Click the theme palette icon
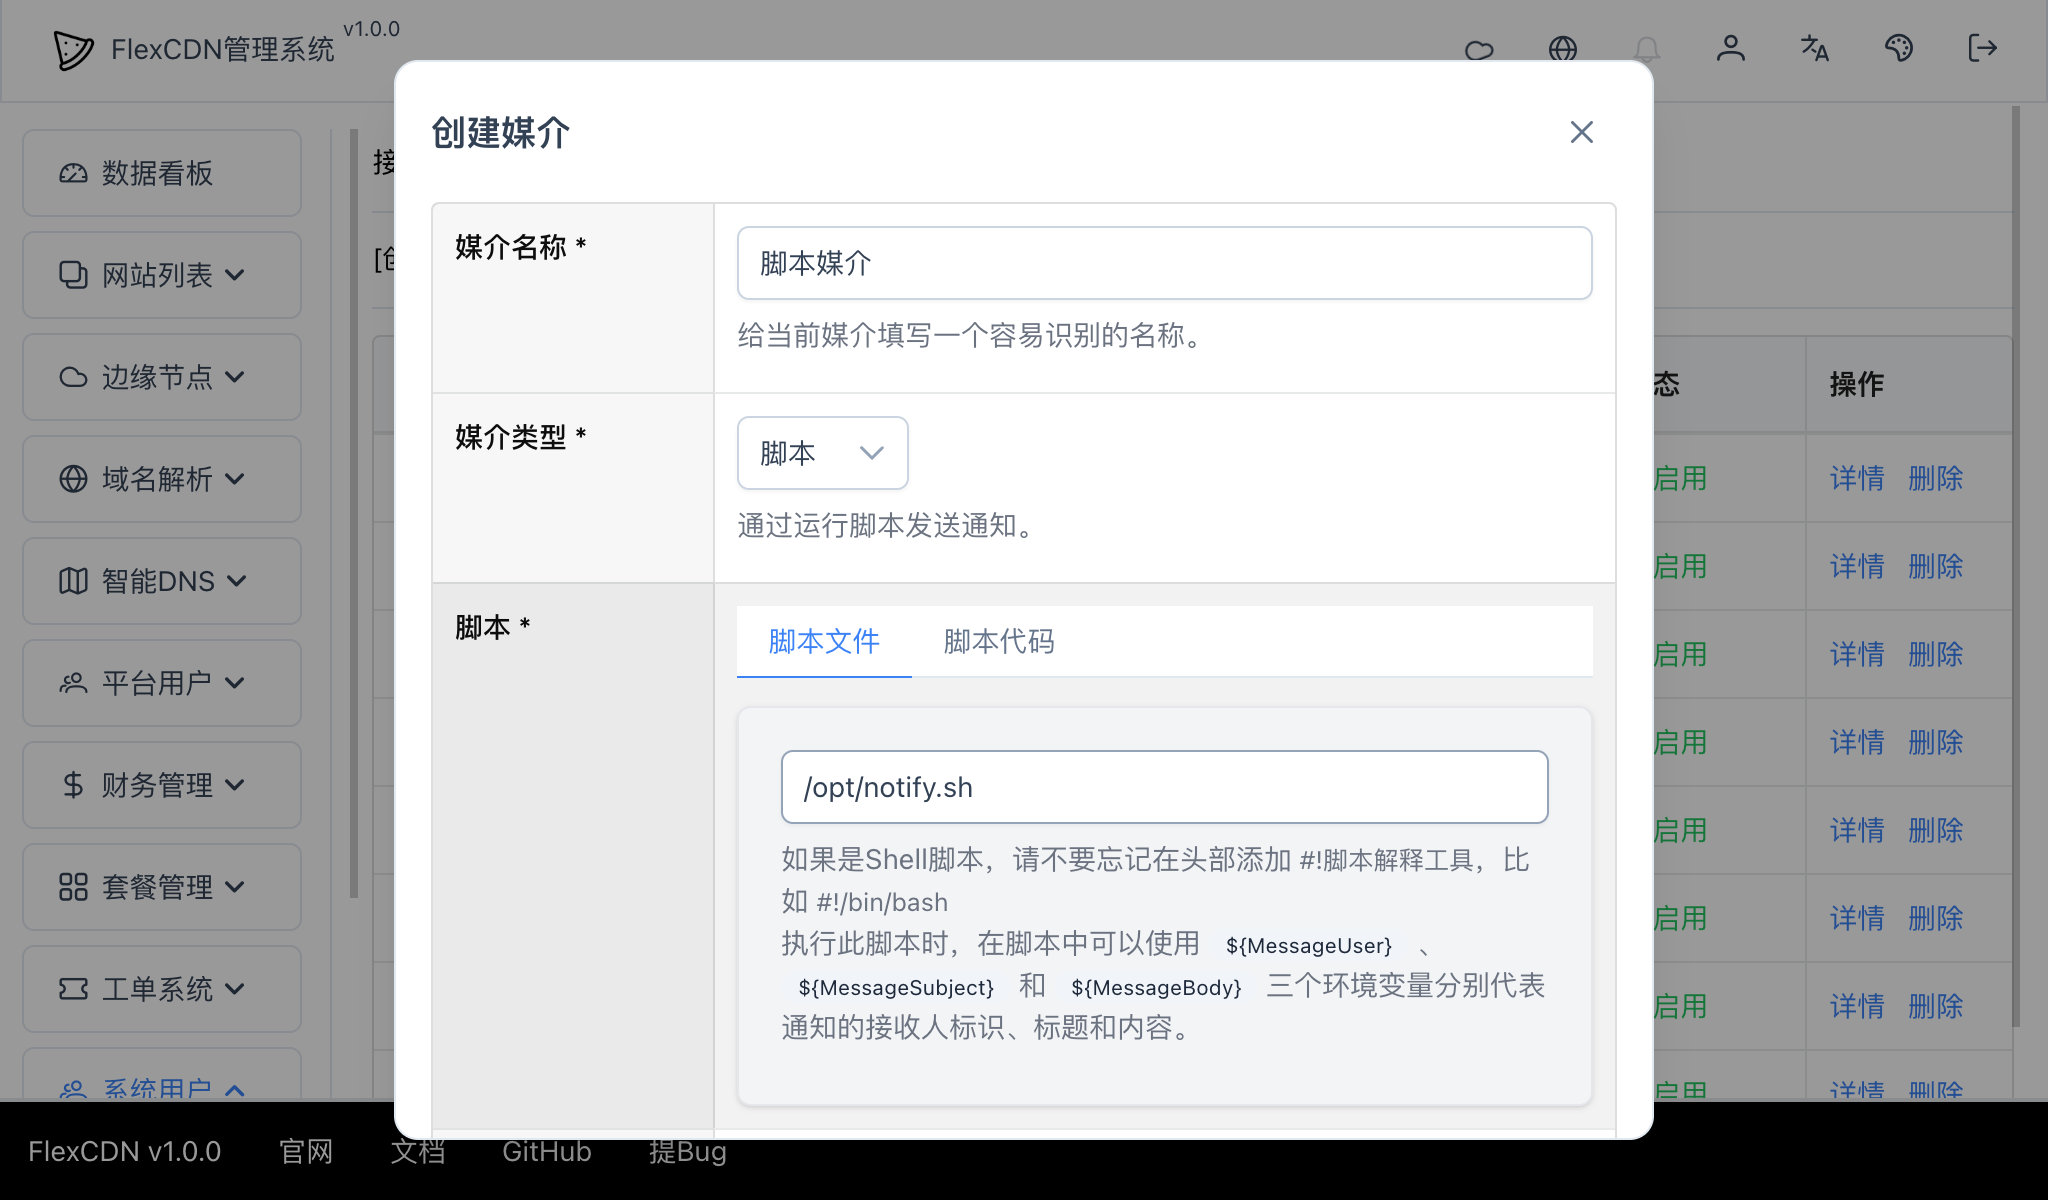Viewport: 2048px width, 1200px height. coord(1899,48)
